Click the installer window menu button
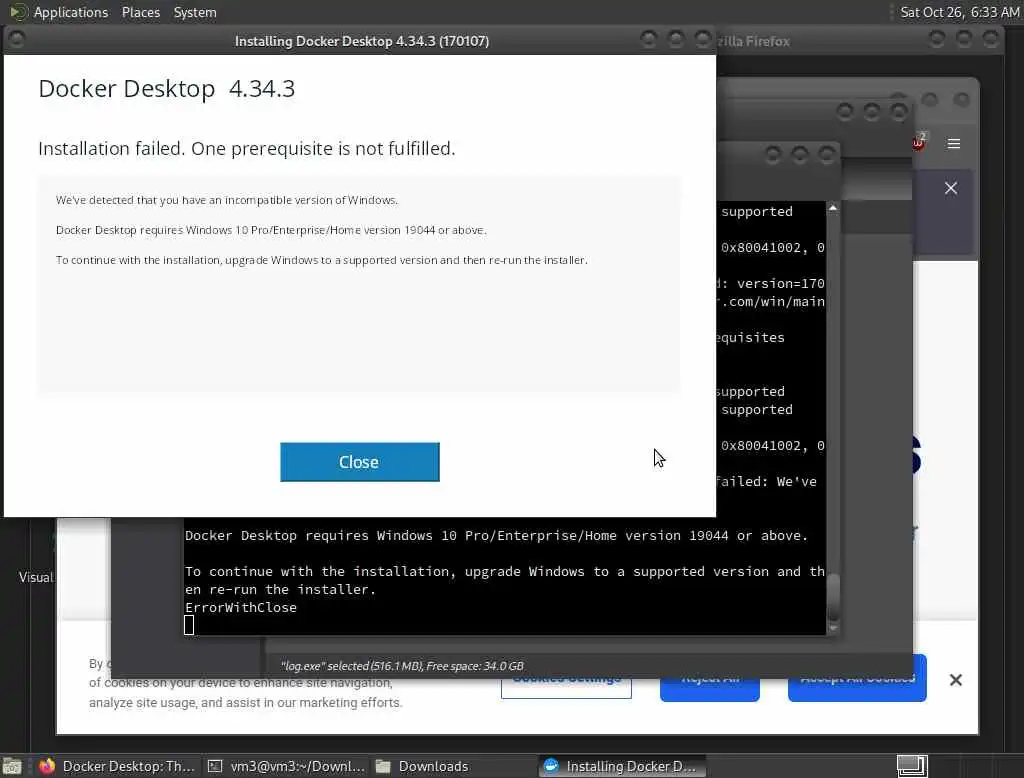The image size is (1024, 778). [16, 41]
